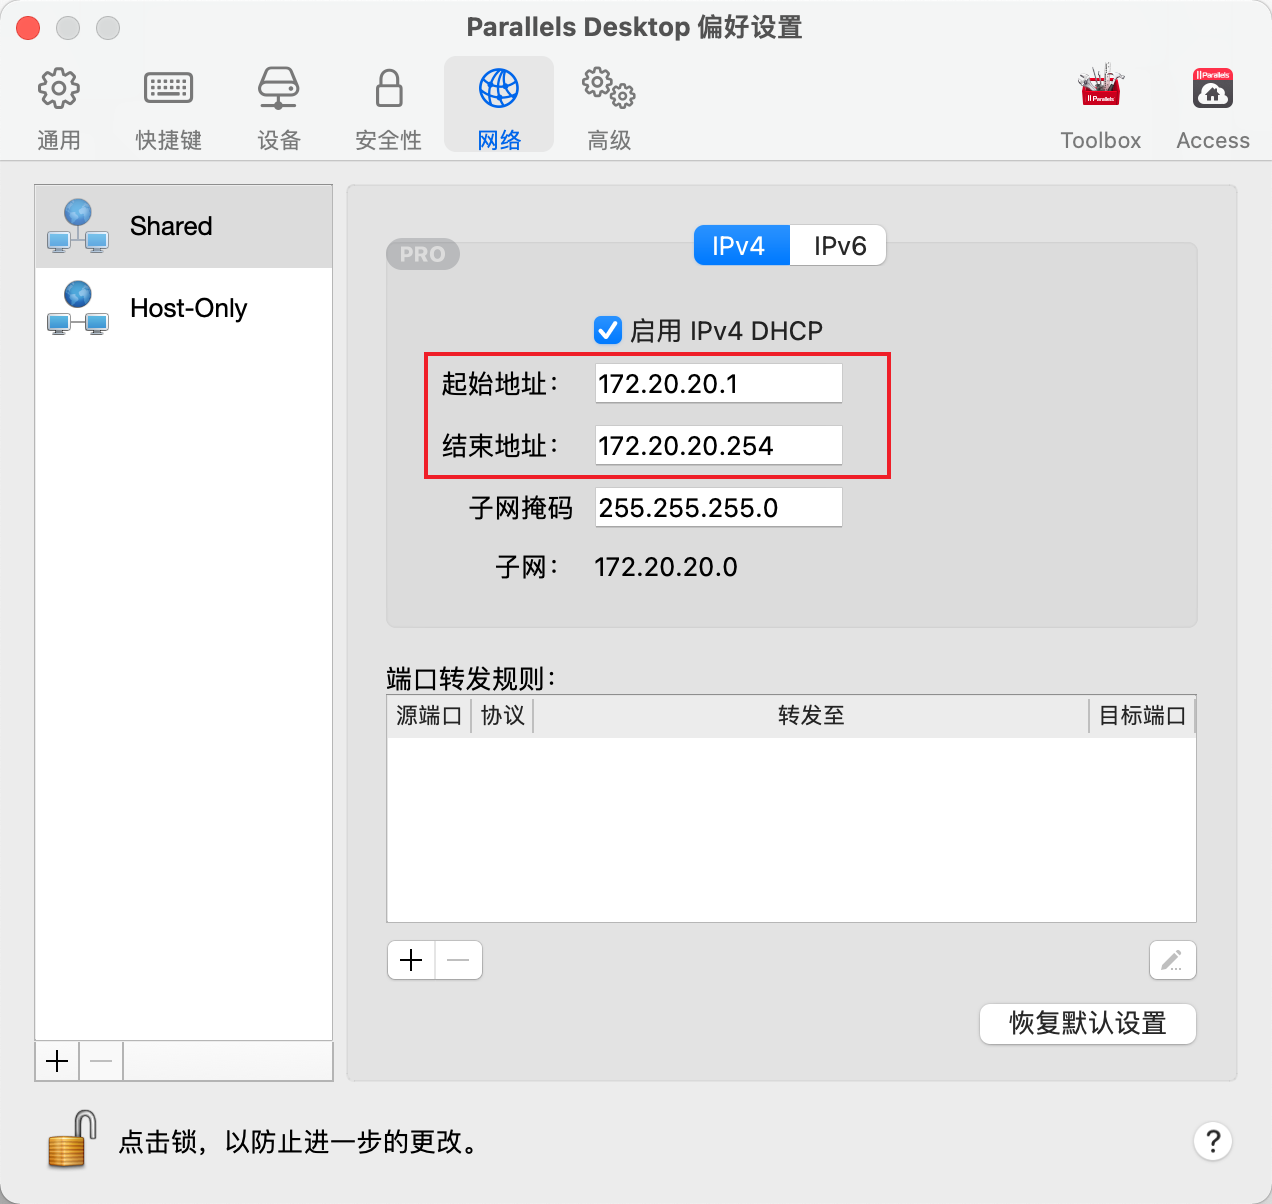Open the 安全性 security lock tab
This screenshot has width=1272, height=1204.
[389, 108]
